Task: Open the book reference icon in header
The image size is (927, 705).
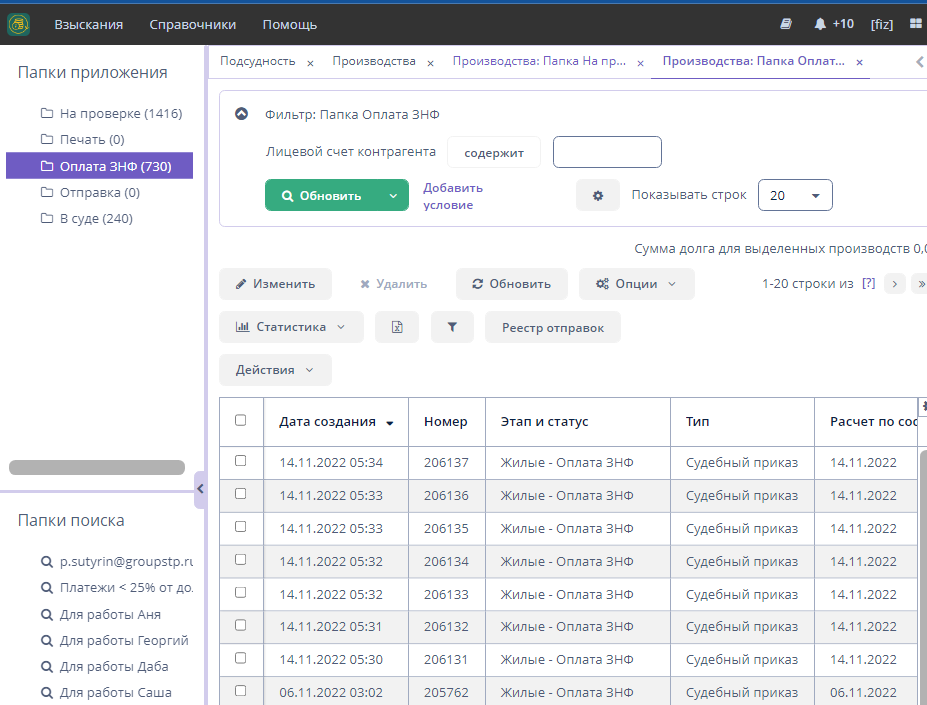Action: (x=786, y=24)
